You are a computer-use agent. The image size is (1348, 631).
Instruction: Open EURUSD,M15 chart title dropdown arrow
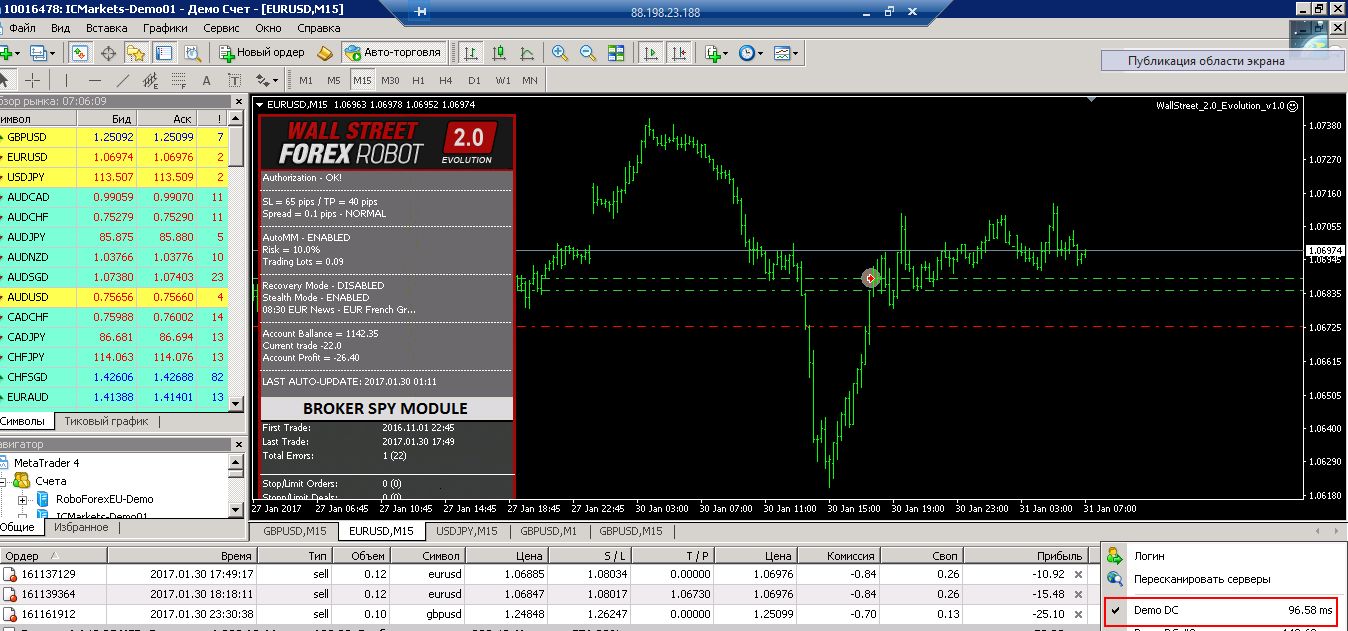[260, 105]
